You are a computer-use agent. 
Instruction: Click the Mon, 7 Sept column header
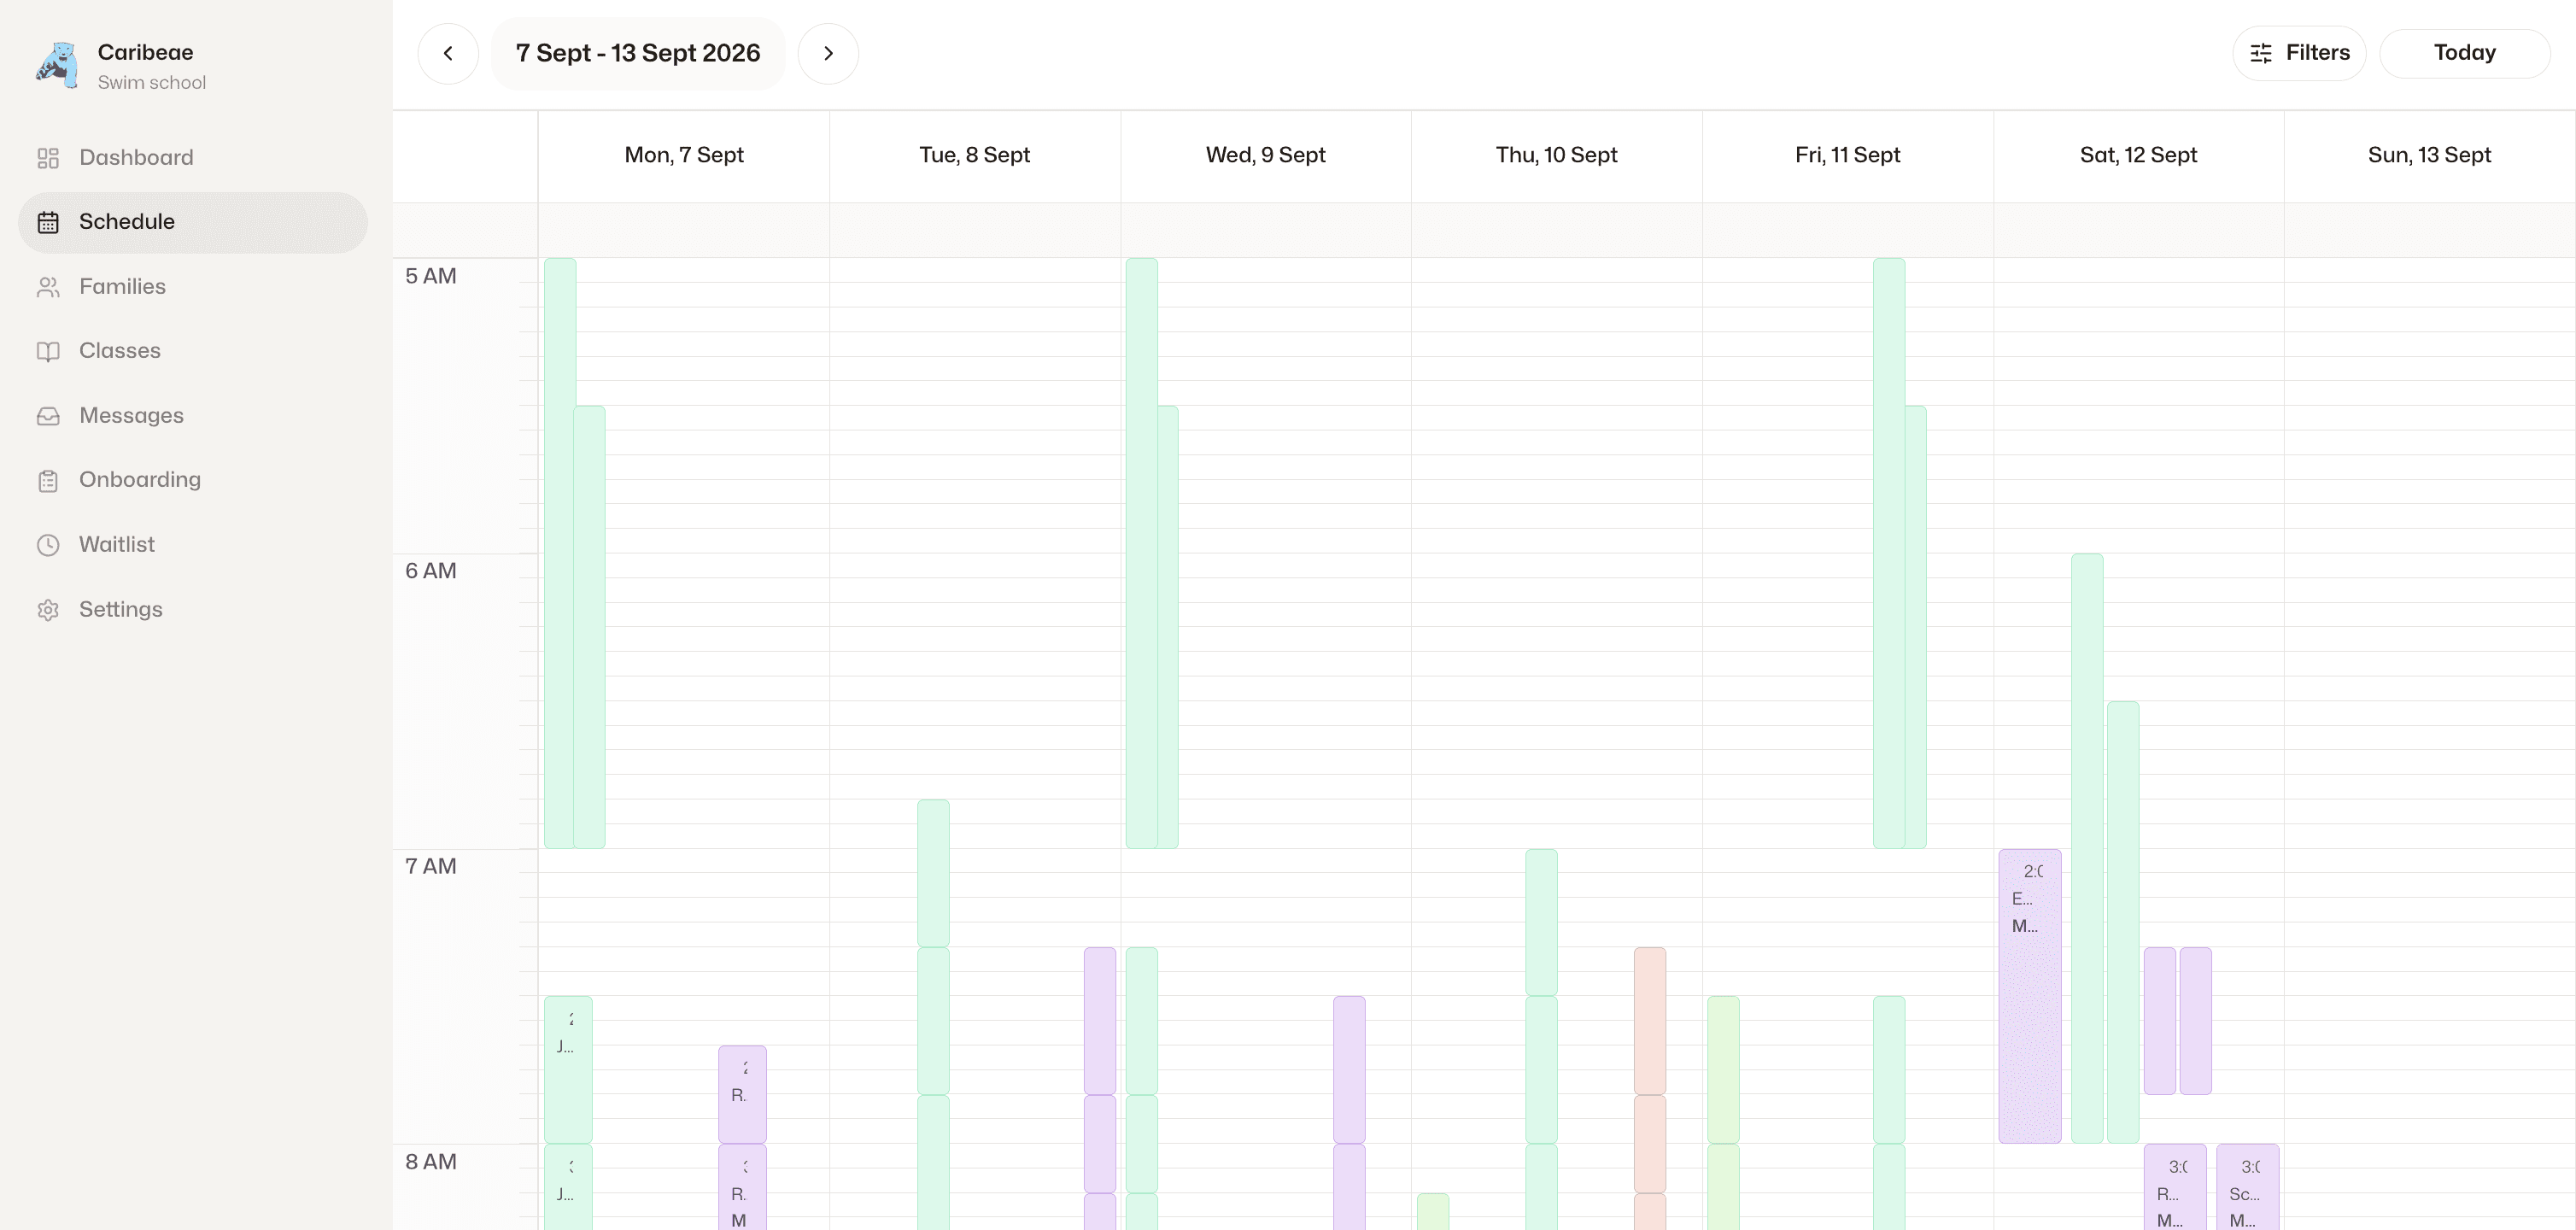click(x=684, y=155)
